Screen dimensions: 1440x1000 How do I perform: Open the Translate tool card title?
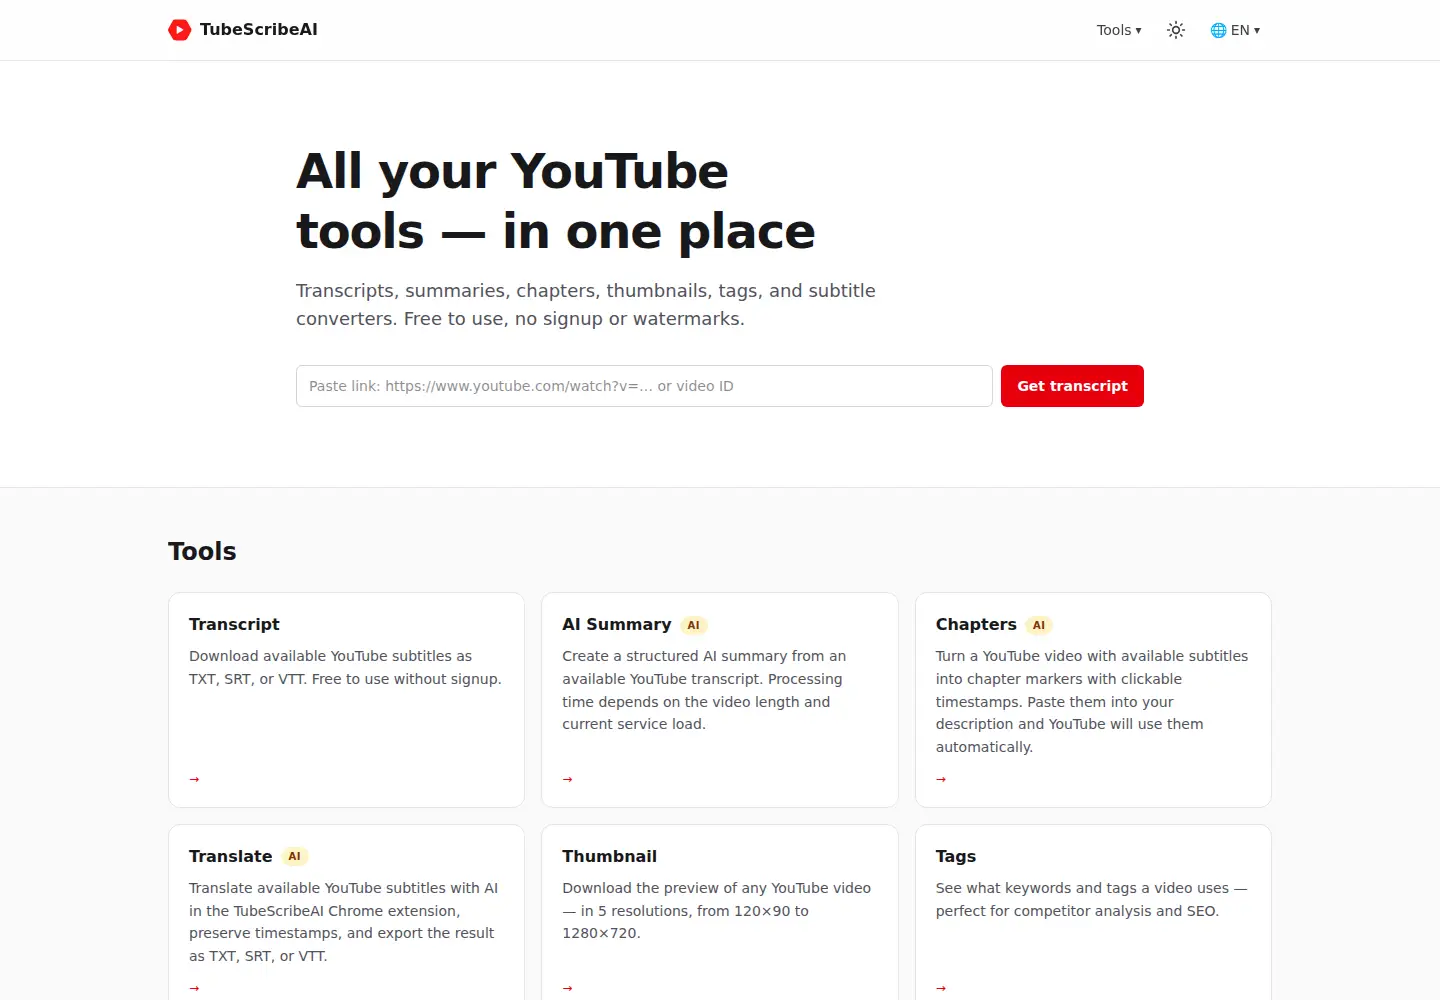pyautogui.click(x=231, y=856)
